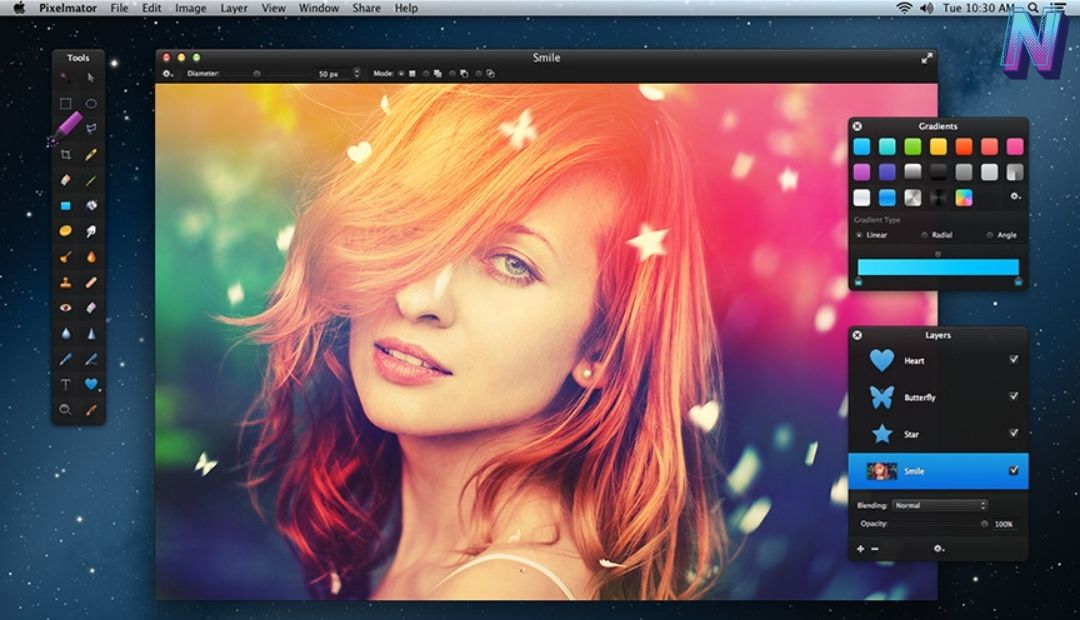Select the second Mode radio option
Image resolution: width=1080 pixels, height=620 pixels.
426,74
